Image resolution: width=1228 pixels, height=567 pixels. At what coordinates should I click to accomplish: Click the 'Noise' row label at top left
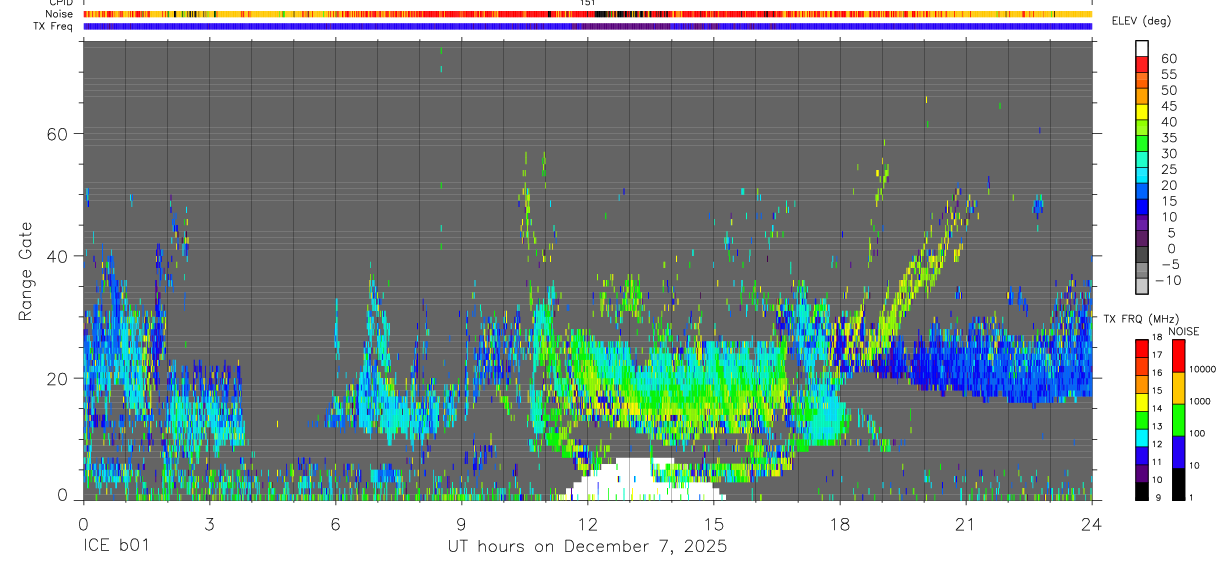coord(60,14)
